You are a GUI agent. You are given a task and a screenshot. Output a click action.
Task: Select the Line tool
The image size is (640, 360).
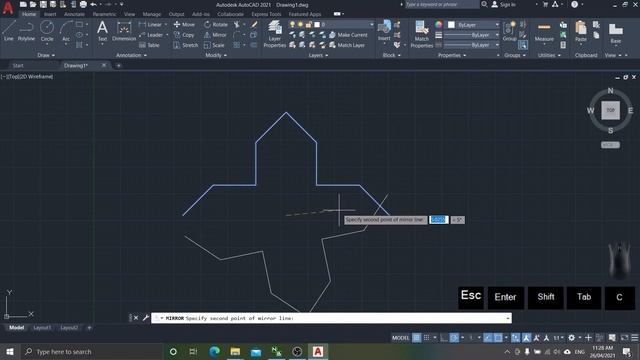9,31
